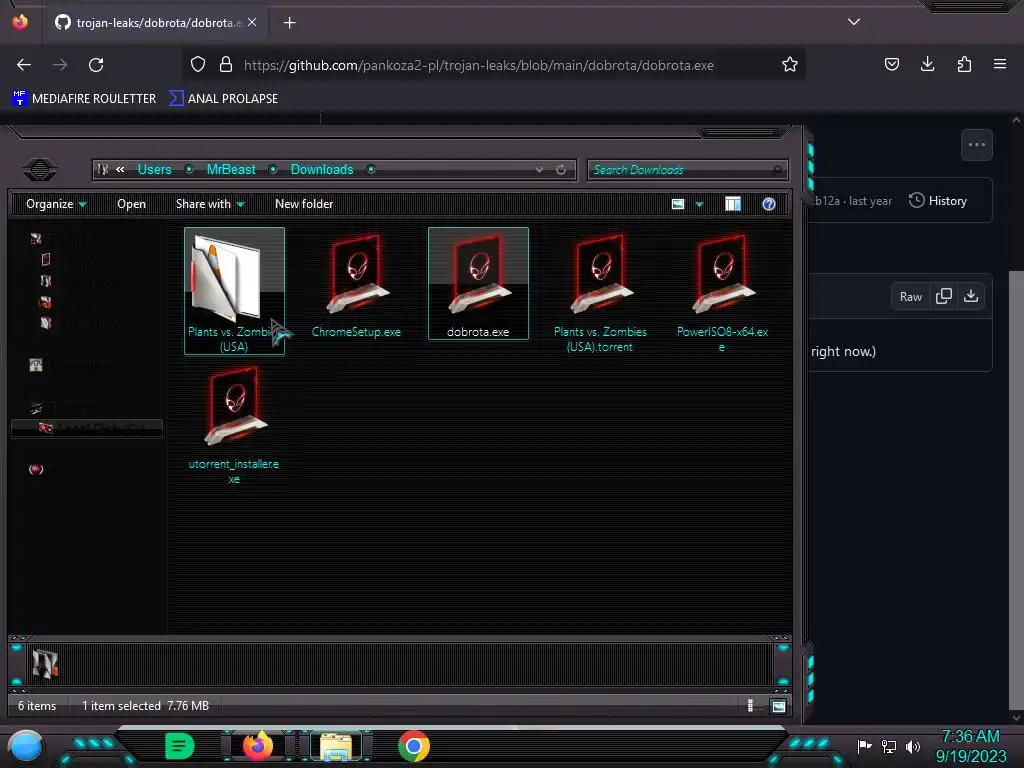Bookmark this page with the star icon
Image resolution: width=1024 pixels, height=768 pixels.
click(790, 65)
